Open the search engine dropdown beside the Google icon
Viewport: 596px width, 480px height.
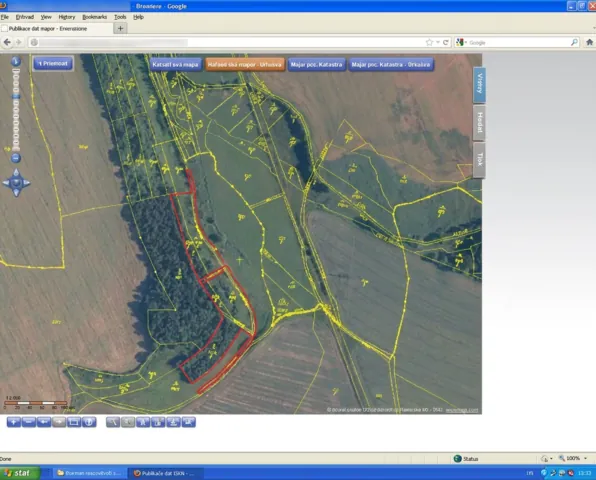pyautogui.click(x=466, y=43)
